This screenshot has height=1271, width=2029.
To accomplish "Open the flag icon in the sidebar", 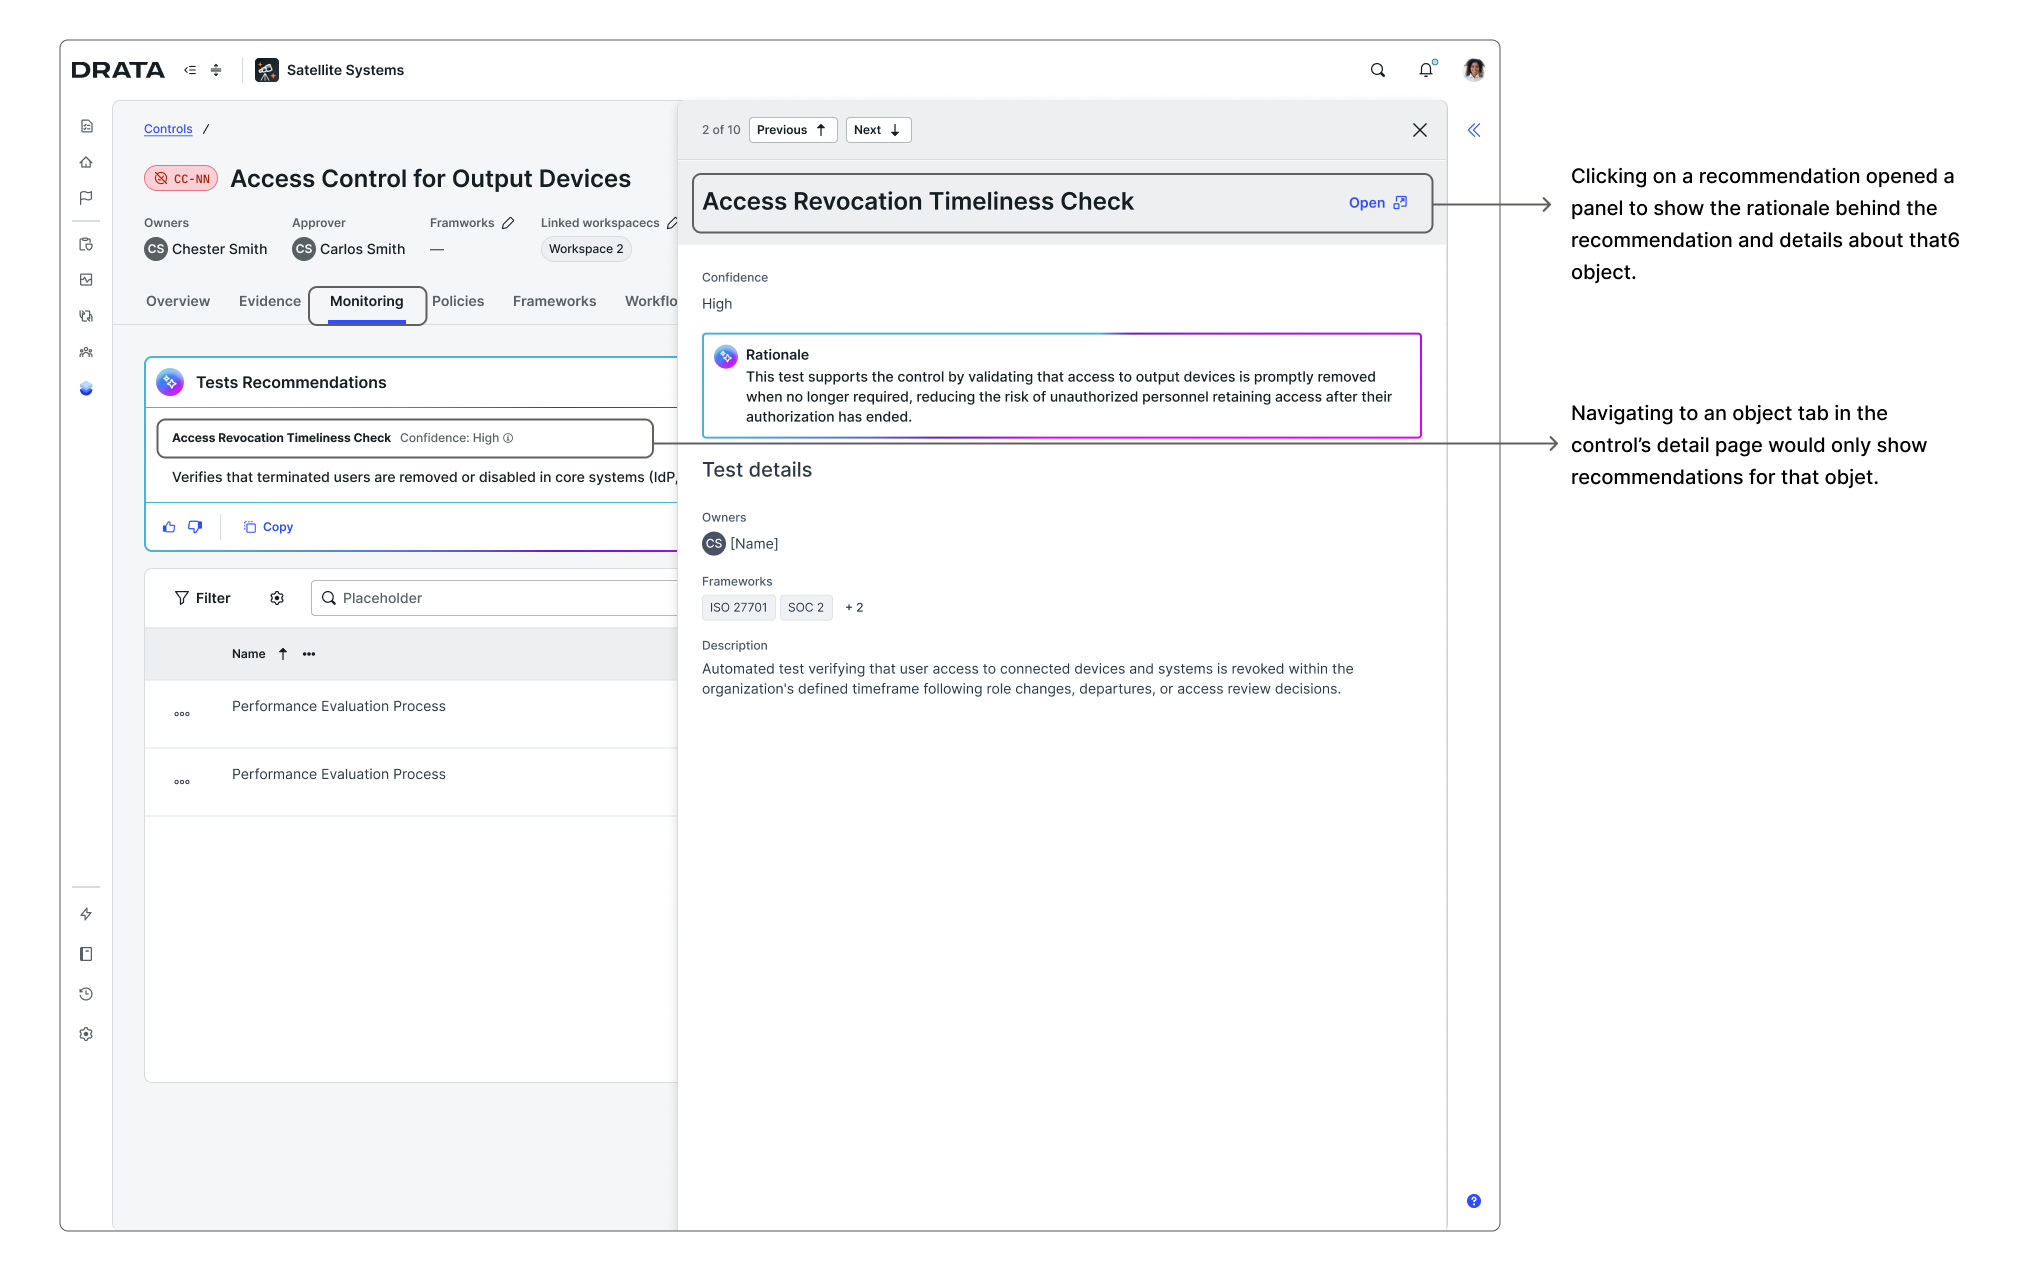I will pos(87,198).
